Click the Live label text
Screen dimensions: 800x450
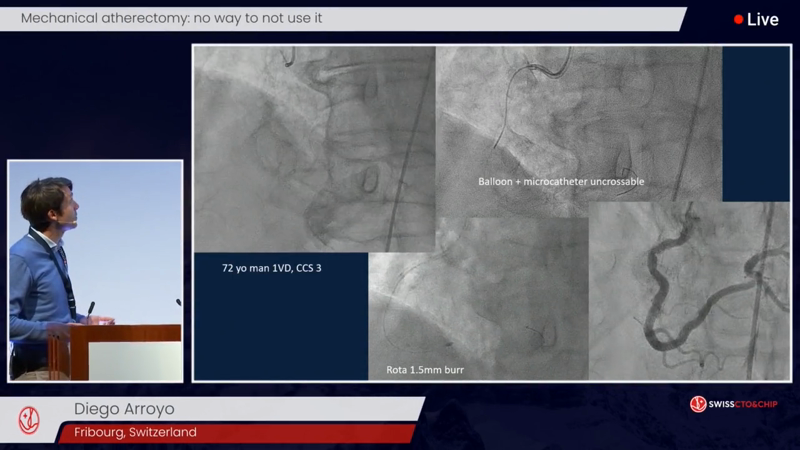[762, 20]
